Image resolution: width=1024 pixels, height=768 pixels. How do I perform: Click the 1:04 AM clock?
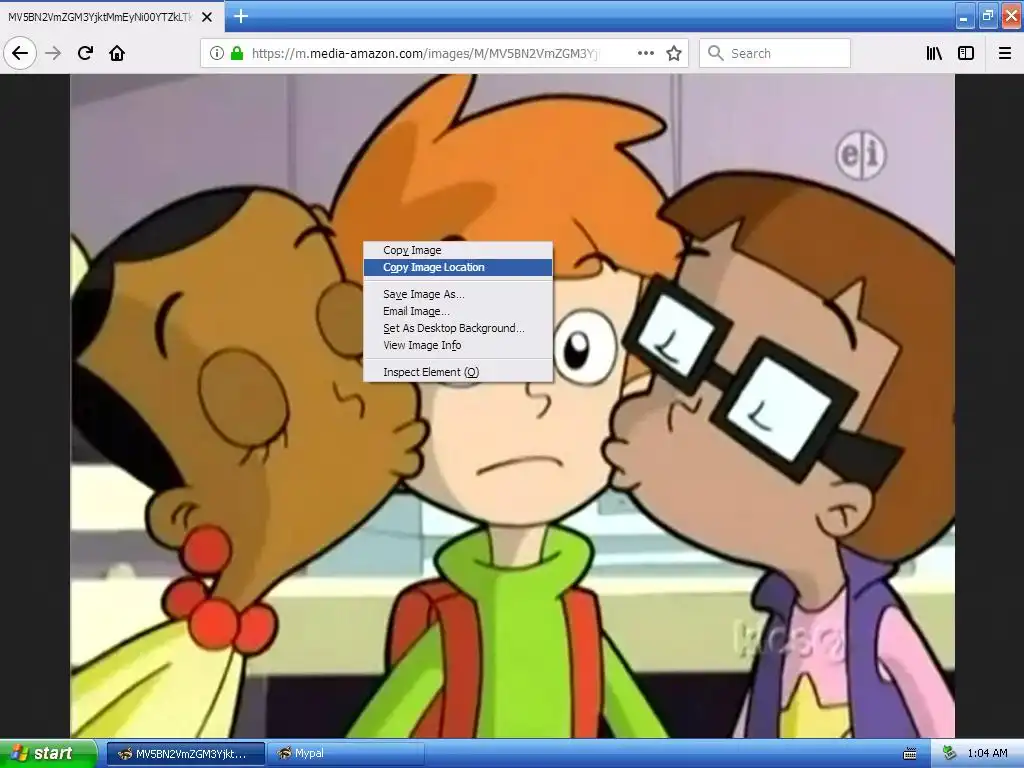click(987, 754)
